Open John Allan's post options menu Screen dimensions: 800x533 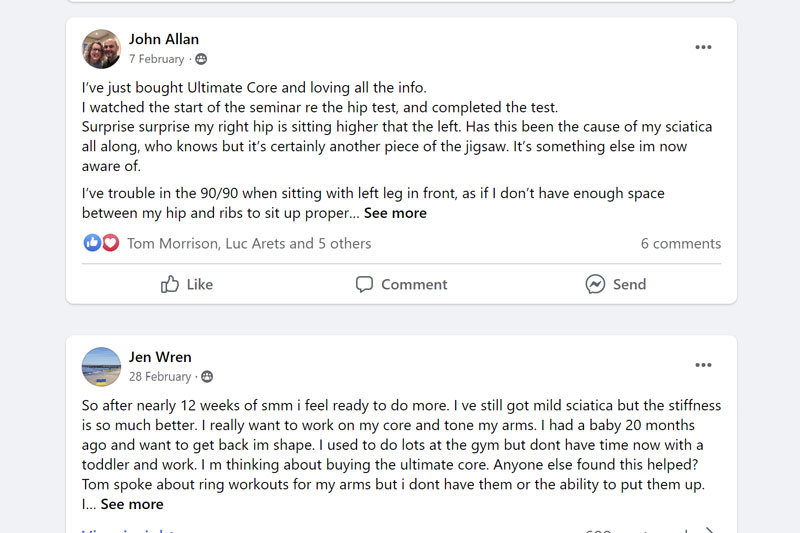click(703, 48)
